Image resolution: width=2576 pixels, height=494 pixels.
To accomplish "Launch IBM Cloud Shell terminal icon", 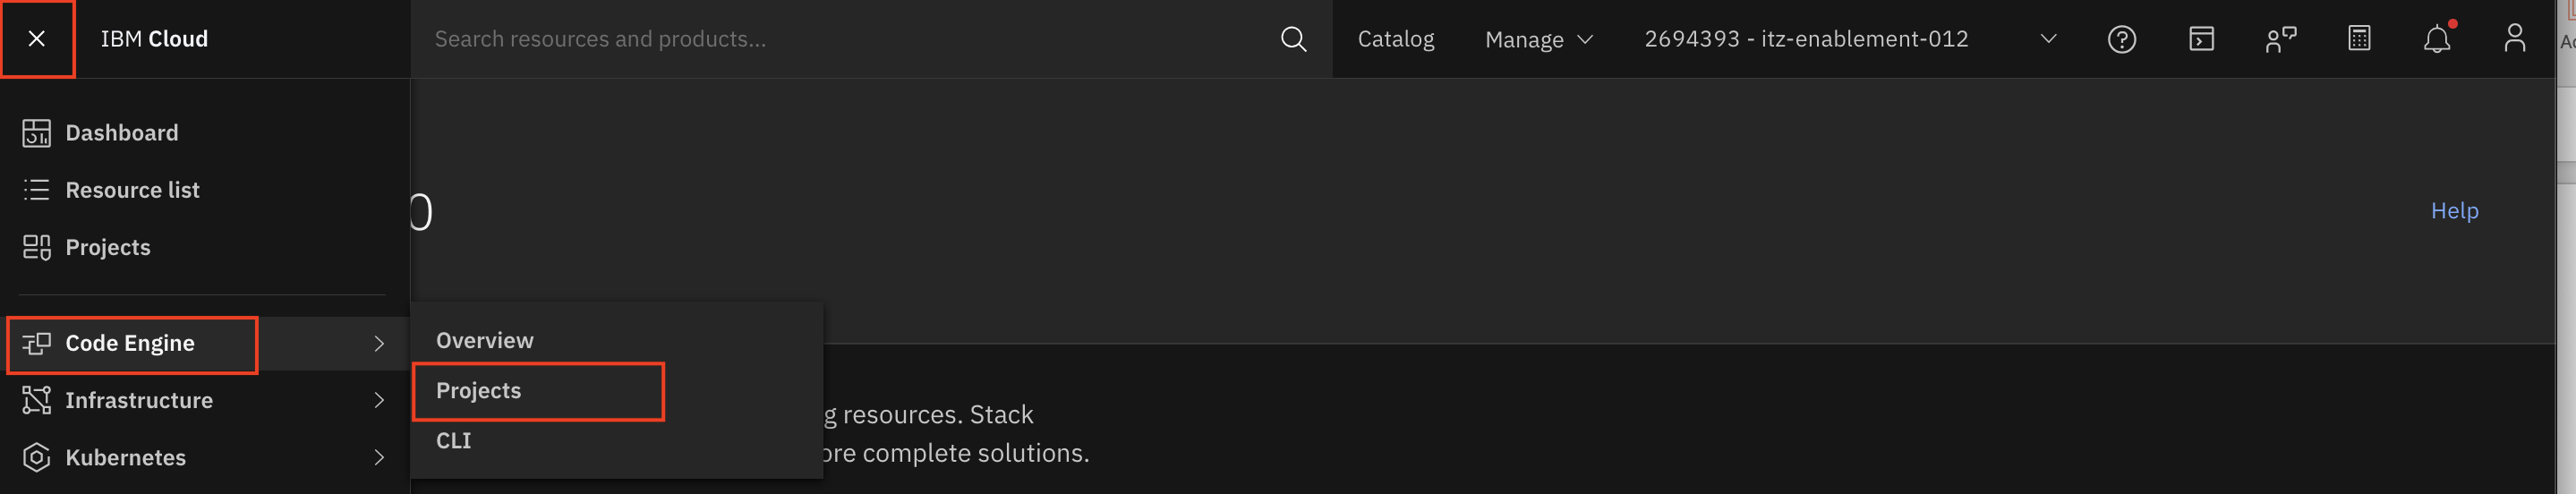I will (x=2201, y=39).
